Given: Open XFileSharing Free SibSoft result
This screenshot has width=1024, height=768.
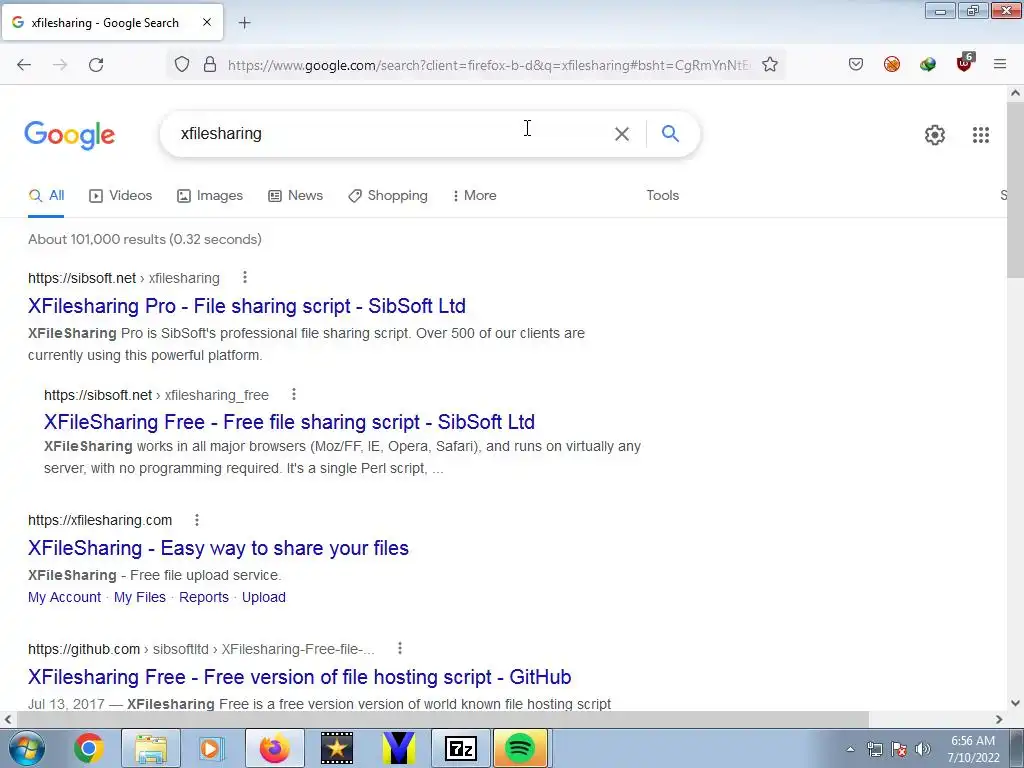Looking at the screenshot, I should coord(289,422).
